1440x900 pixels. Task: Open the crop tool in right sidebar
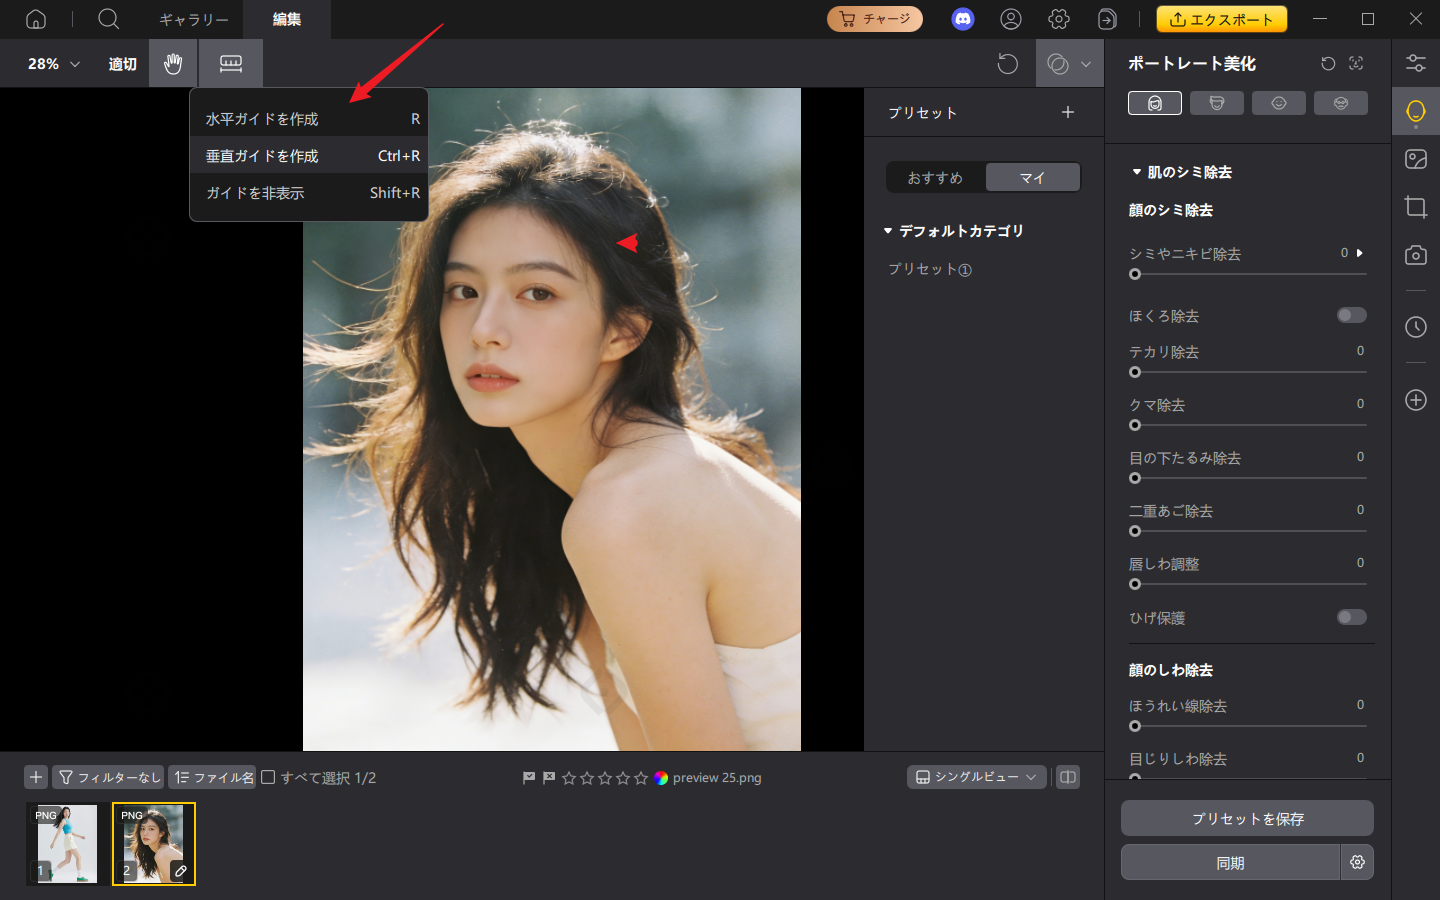click(1415, 207)
